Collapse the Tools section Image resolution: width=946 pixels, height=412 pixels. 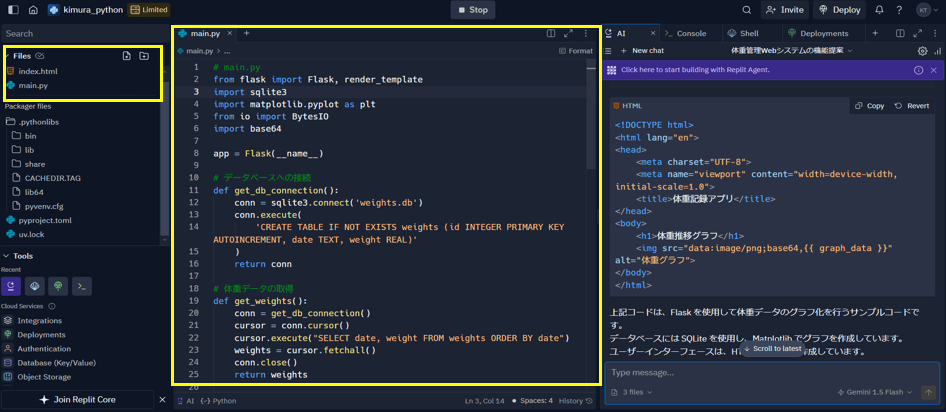(x=5, y=256)
